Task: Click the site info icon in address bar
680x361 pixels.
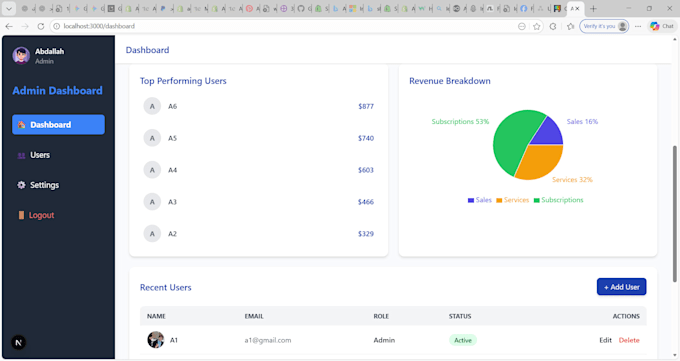Action: tap(56, 26)
